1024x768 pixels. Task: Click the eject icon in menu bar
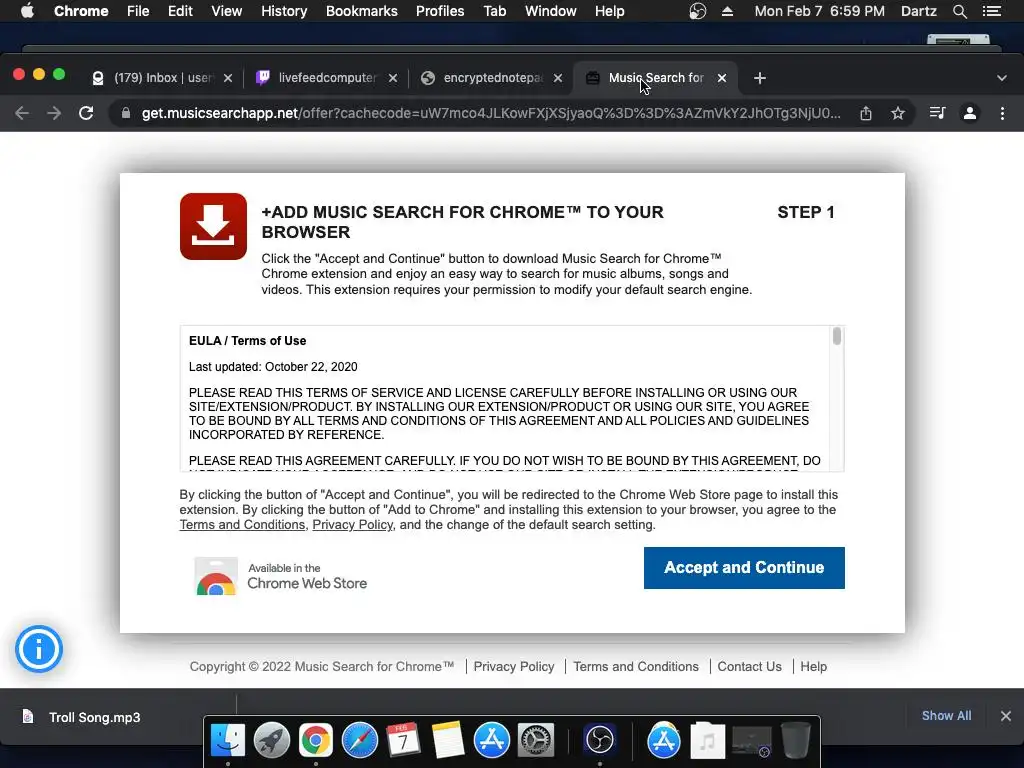[x=727, y=11]
